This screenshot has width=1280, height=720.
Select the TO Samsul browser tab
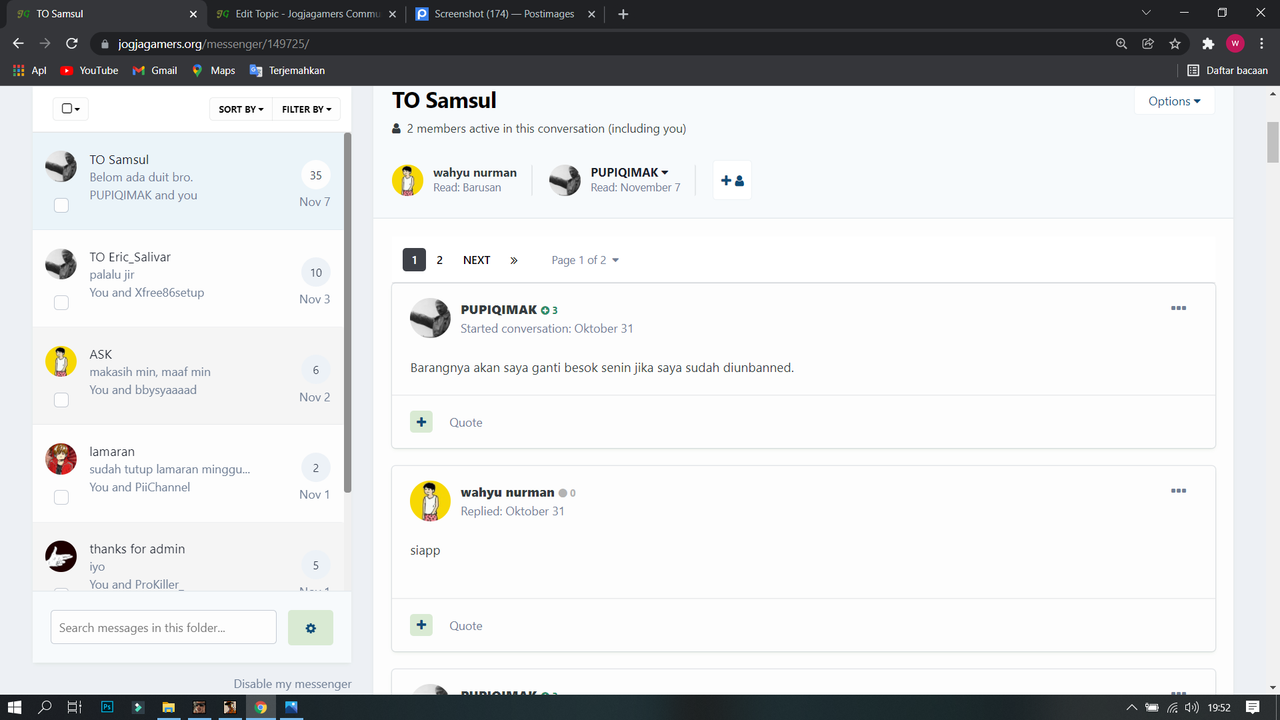[x=104, y=14]
